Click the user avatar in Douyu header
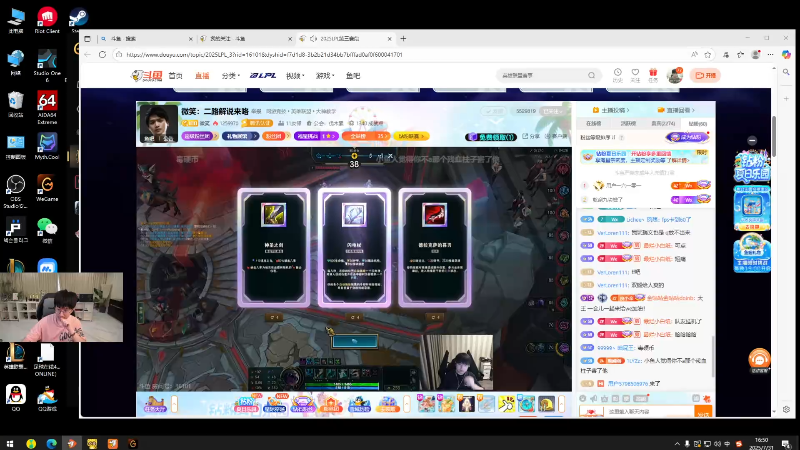This screenshot has width=800, height=450. pos(675,76)
